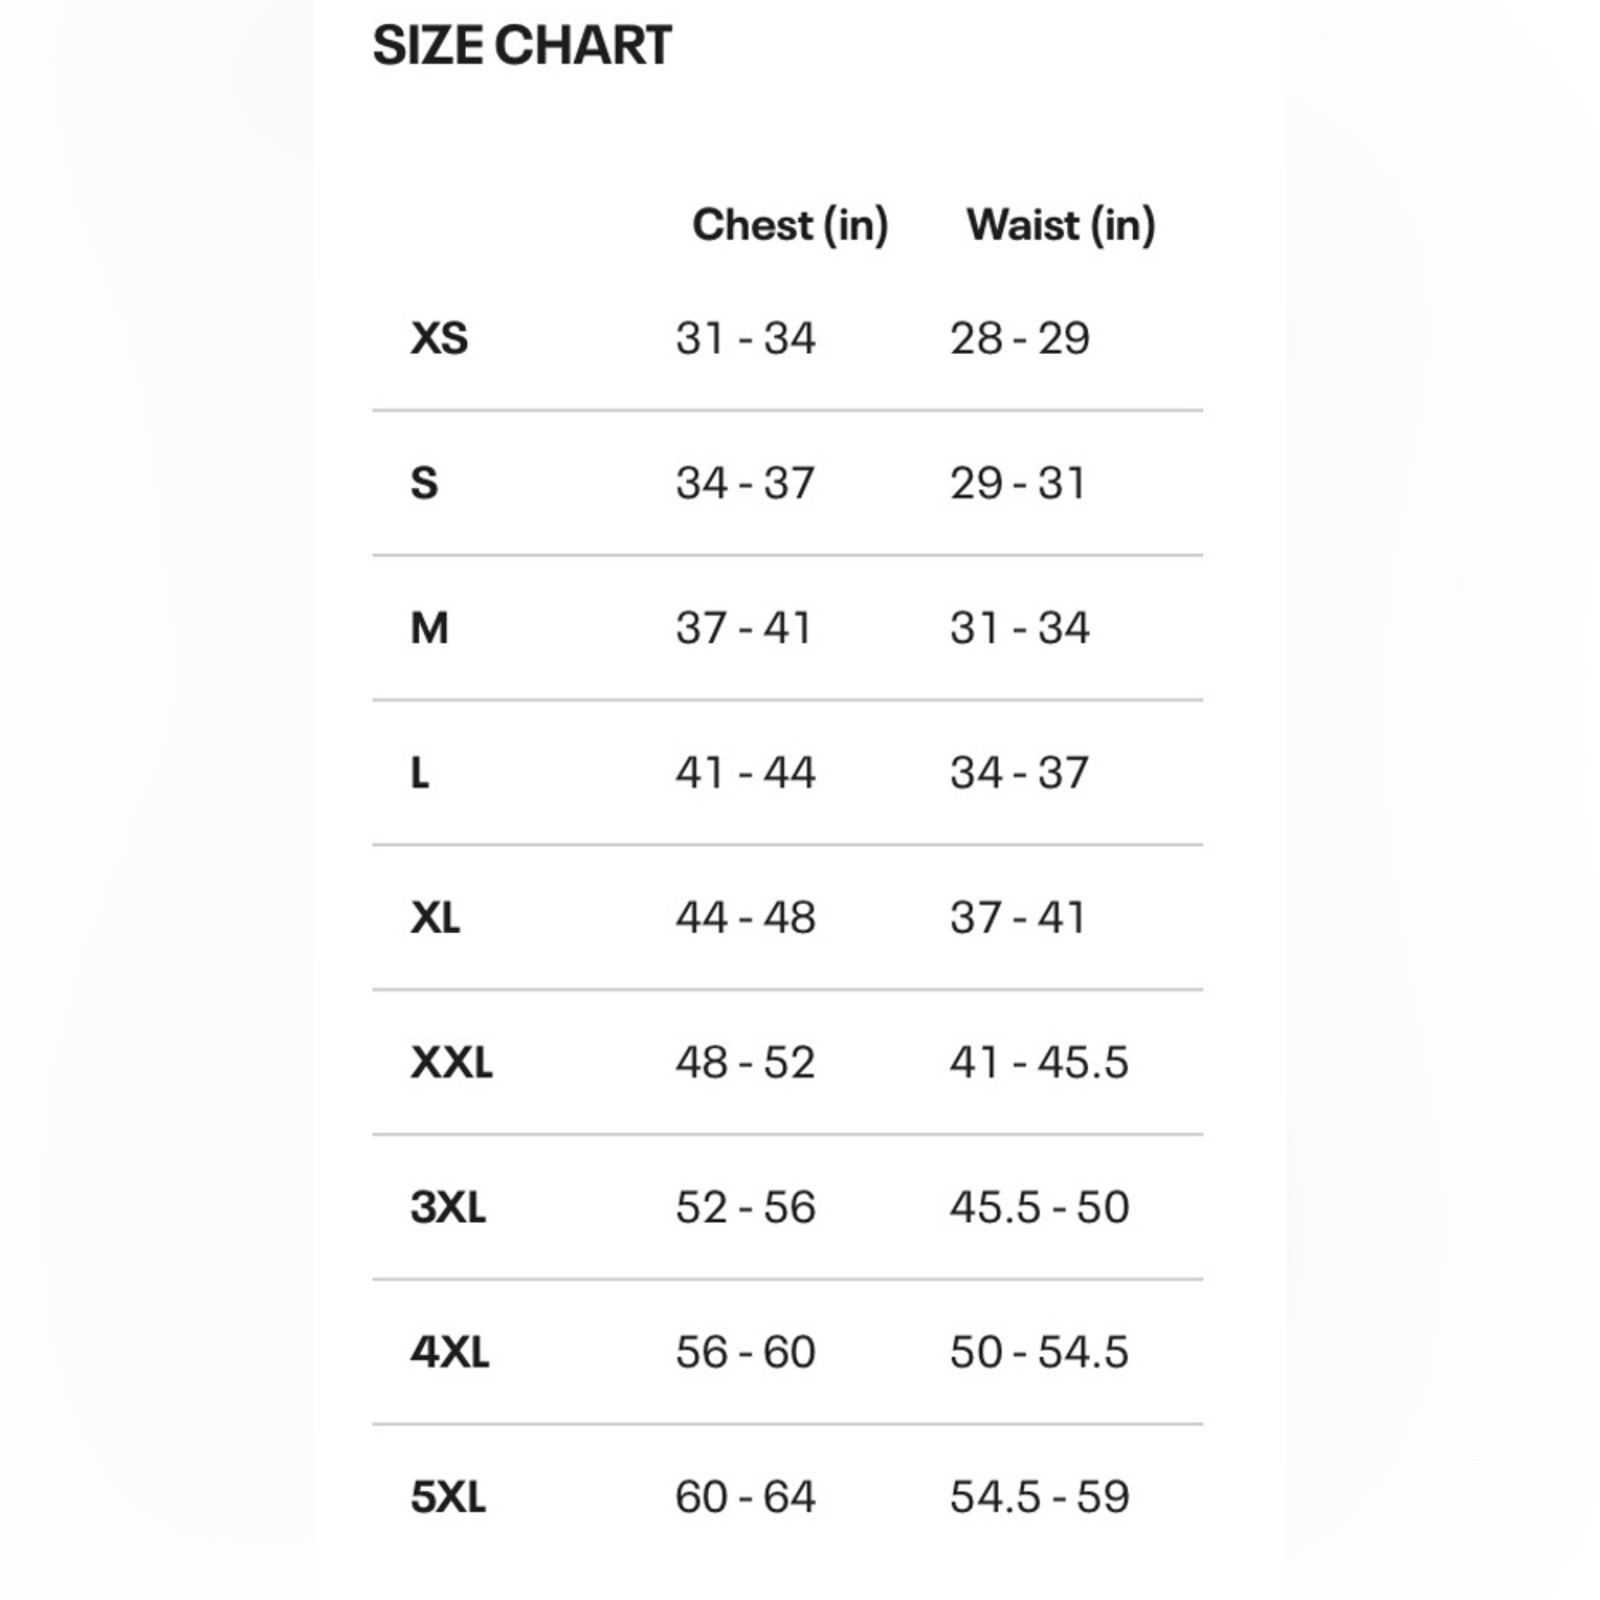The image size is (1600, 1600).
Task: Select chest value 31 - 34
Action: click(x=745, y=338)
